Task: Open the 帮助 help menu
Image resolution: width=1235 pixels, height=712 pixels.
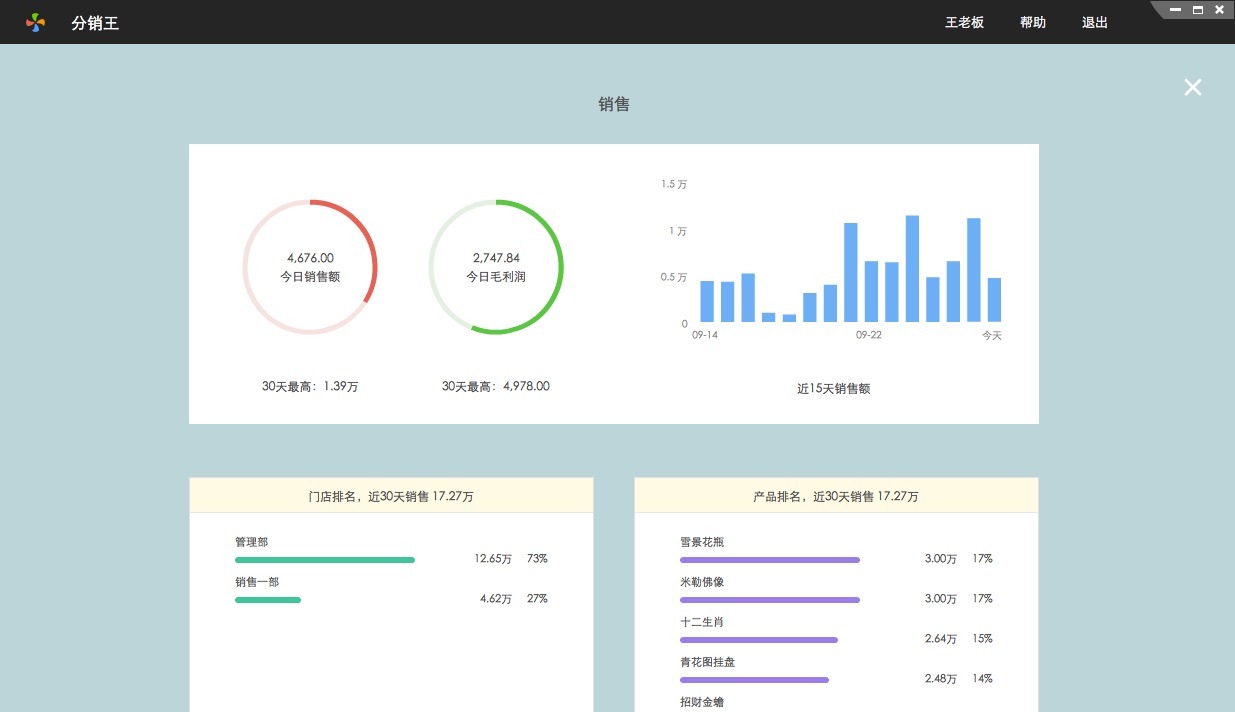Action: tap(1033, 22)
